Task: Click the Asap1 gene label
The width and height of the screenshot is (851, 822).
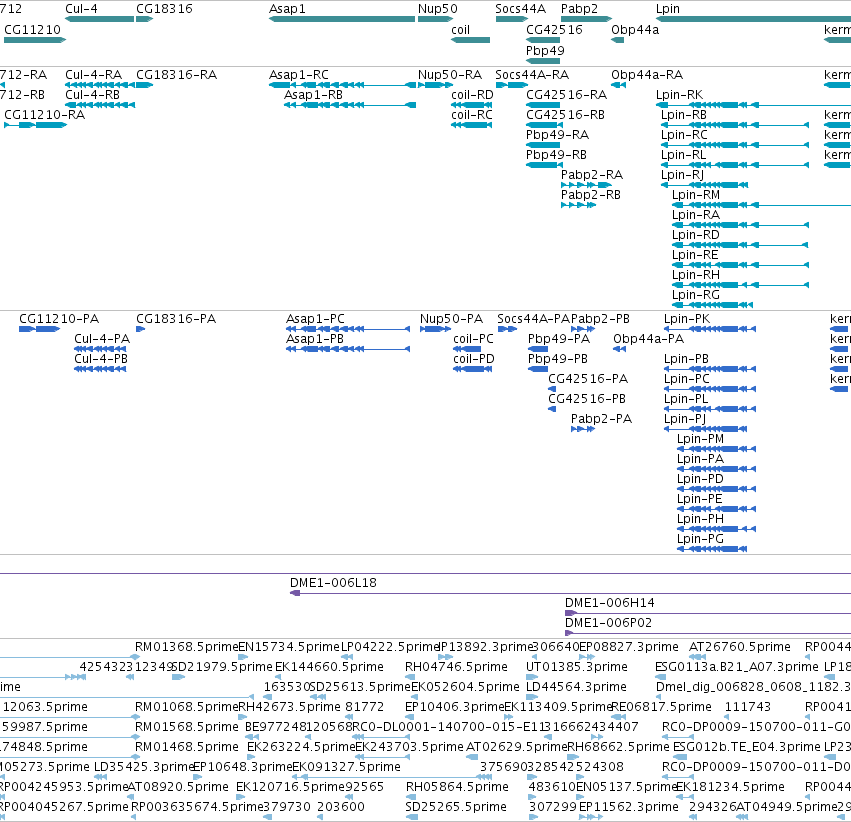Action: pos(287,9)
